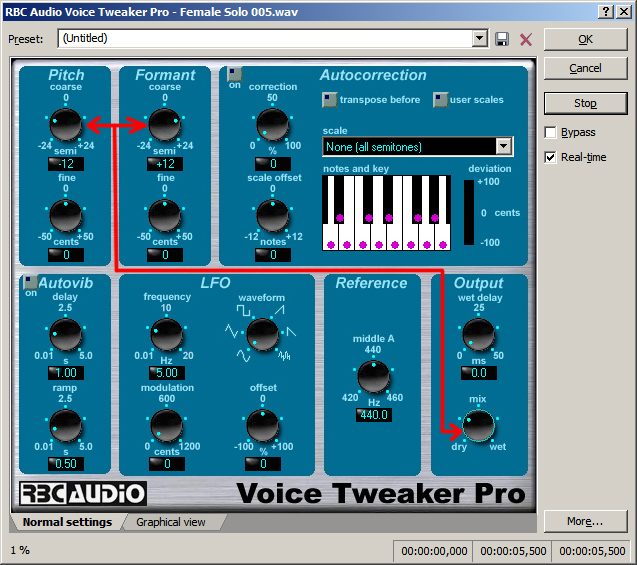Click the red X delete preset icon
The height and width of the screenshot is (565, 637).
point(526,39)
